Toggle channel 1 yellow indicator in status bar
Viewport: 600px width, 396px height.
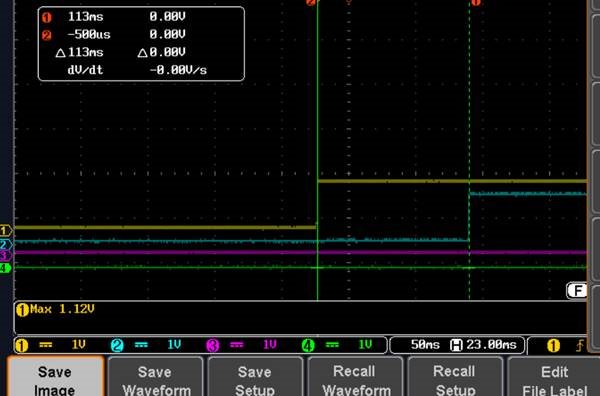(22, 345)
